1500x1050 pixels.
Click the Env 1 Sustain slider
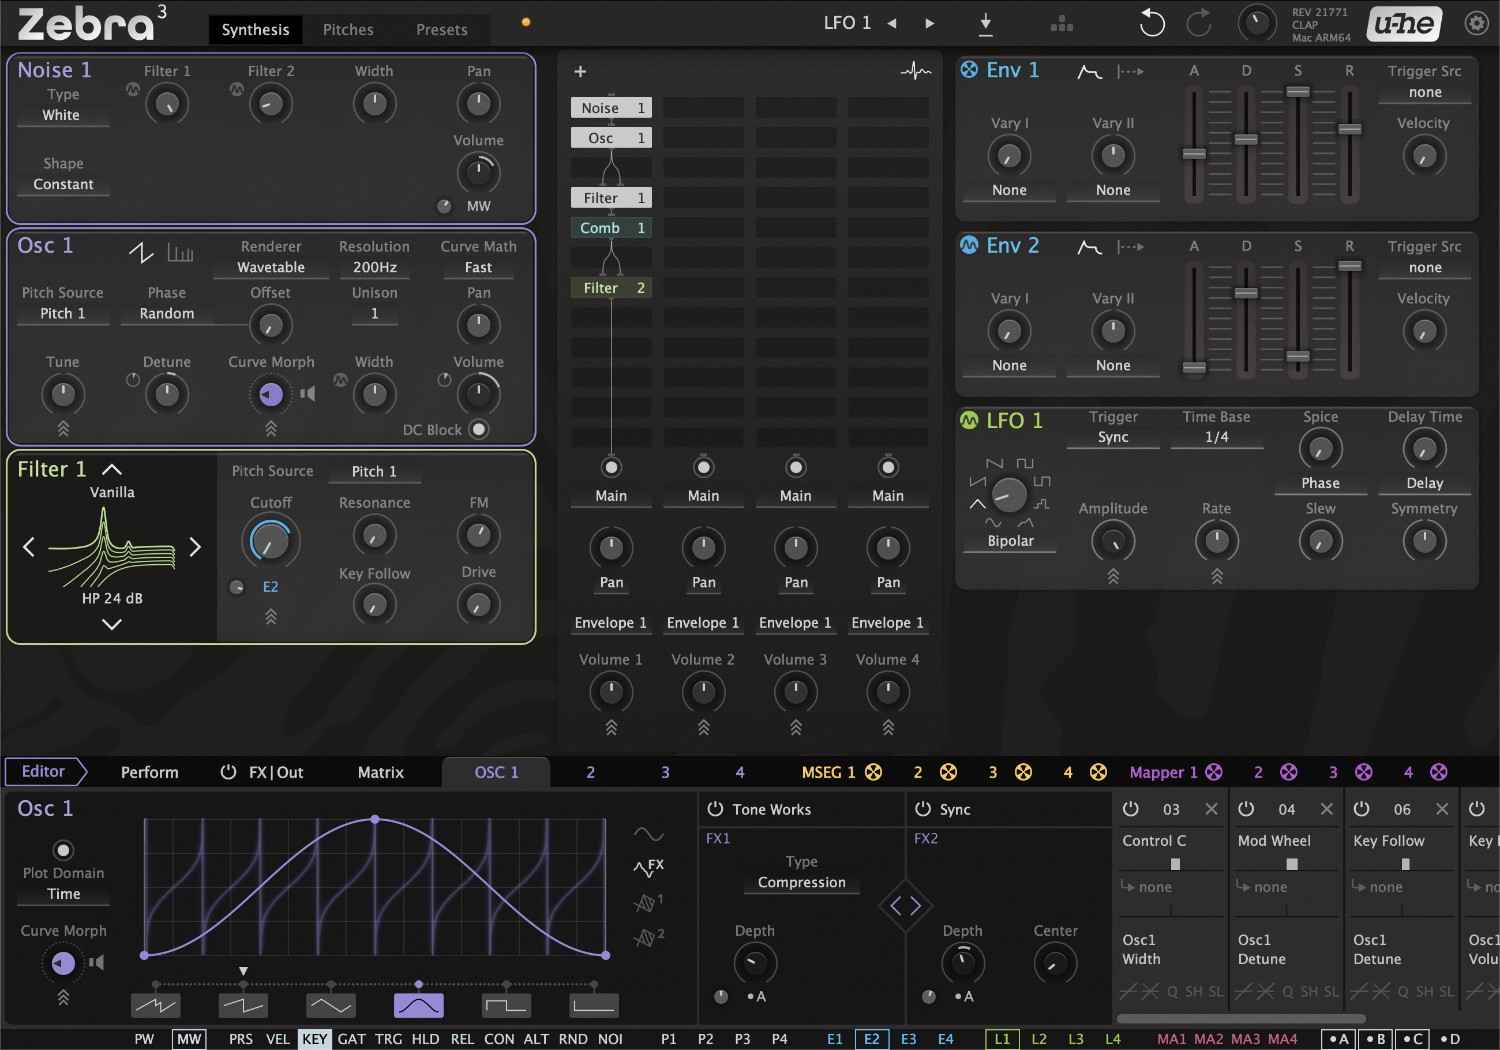point(1298,93)
